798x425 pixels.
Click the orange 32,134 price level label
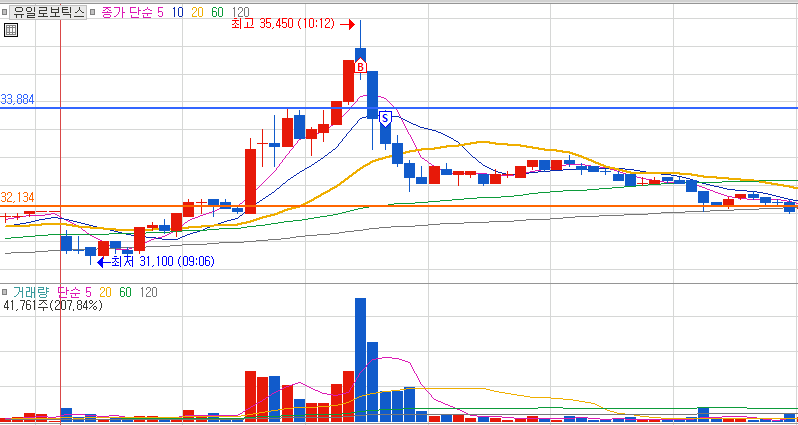tap(17, 197)
